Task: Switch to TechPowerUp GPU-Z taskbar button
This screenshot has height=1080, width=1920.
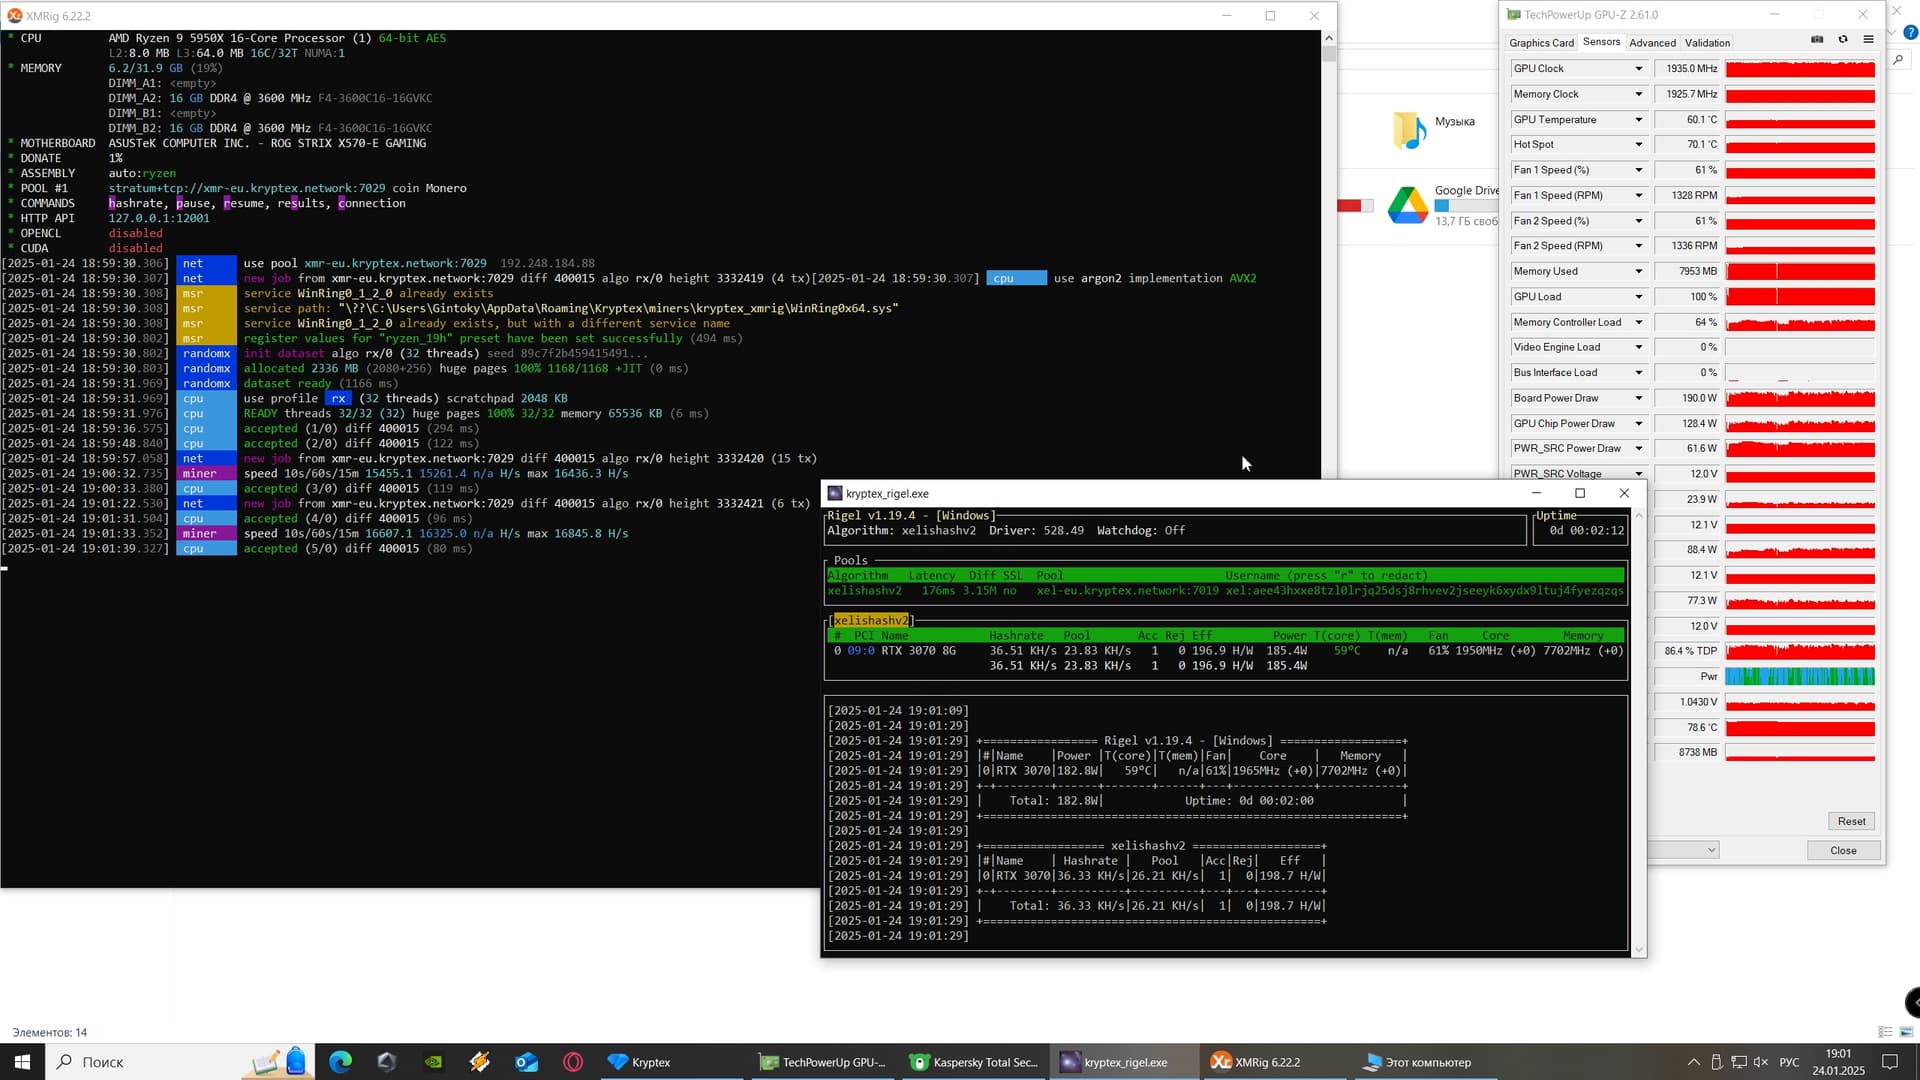Action: pos(823,1062)
